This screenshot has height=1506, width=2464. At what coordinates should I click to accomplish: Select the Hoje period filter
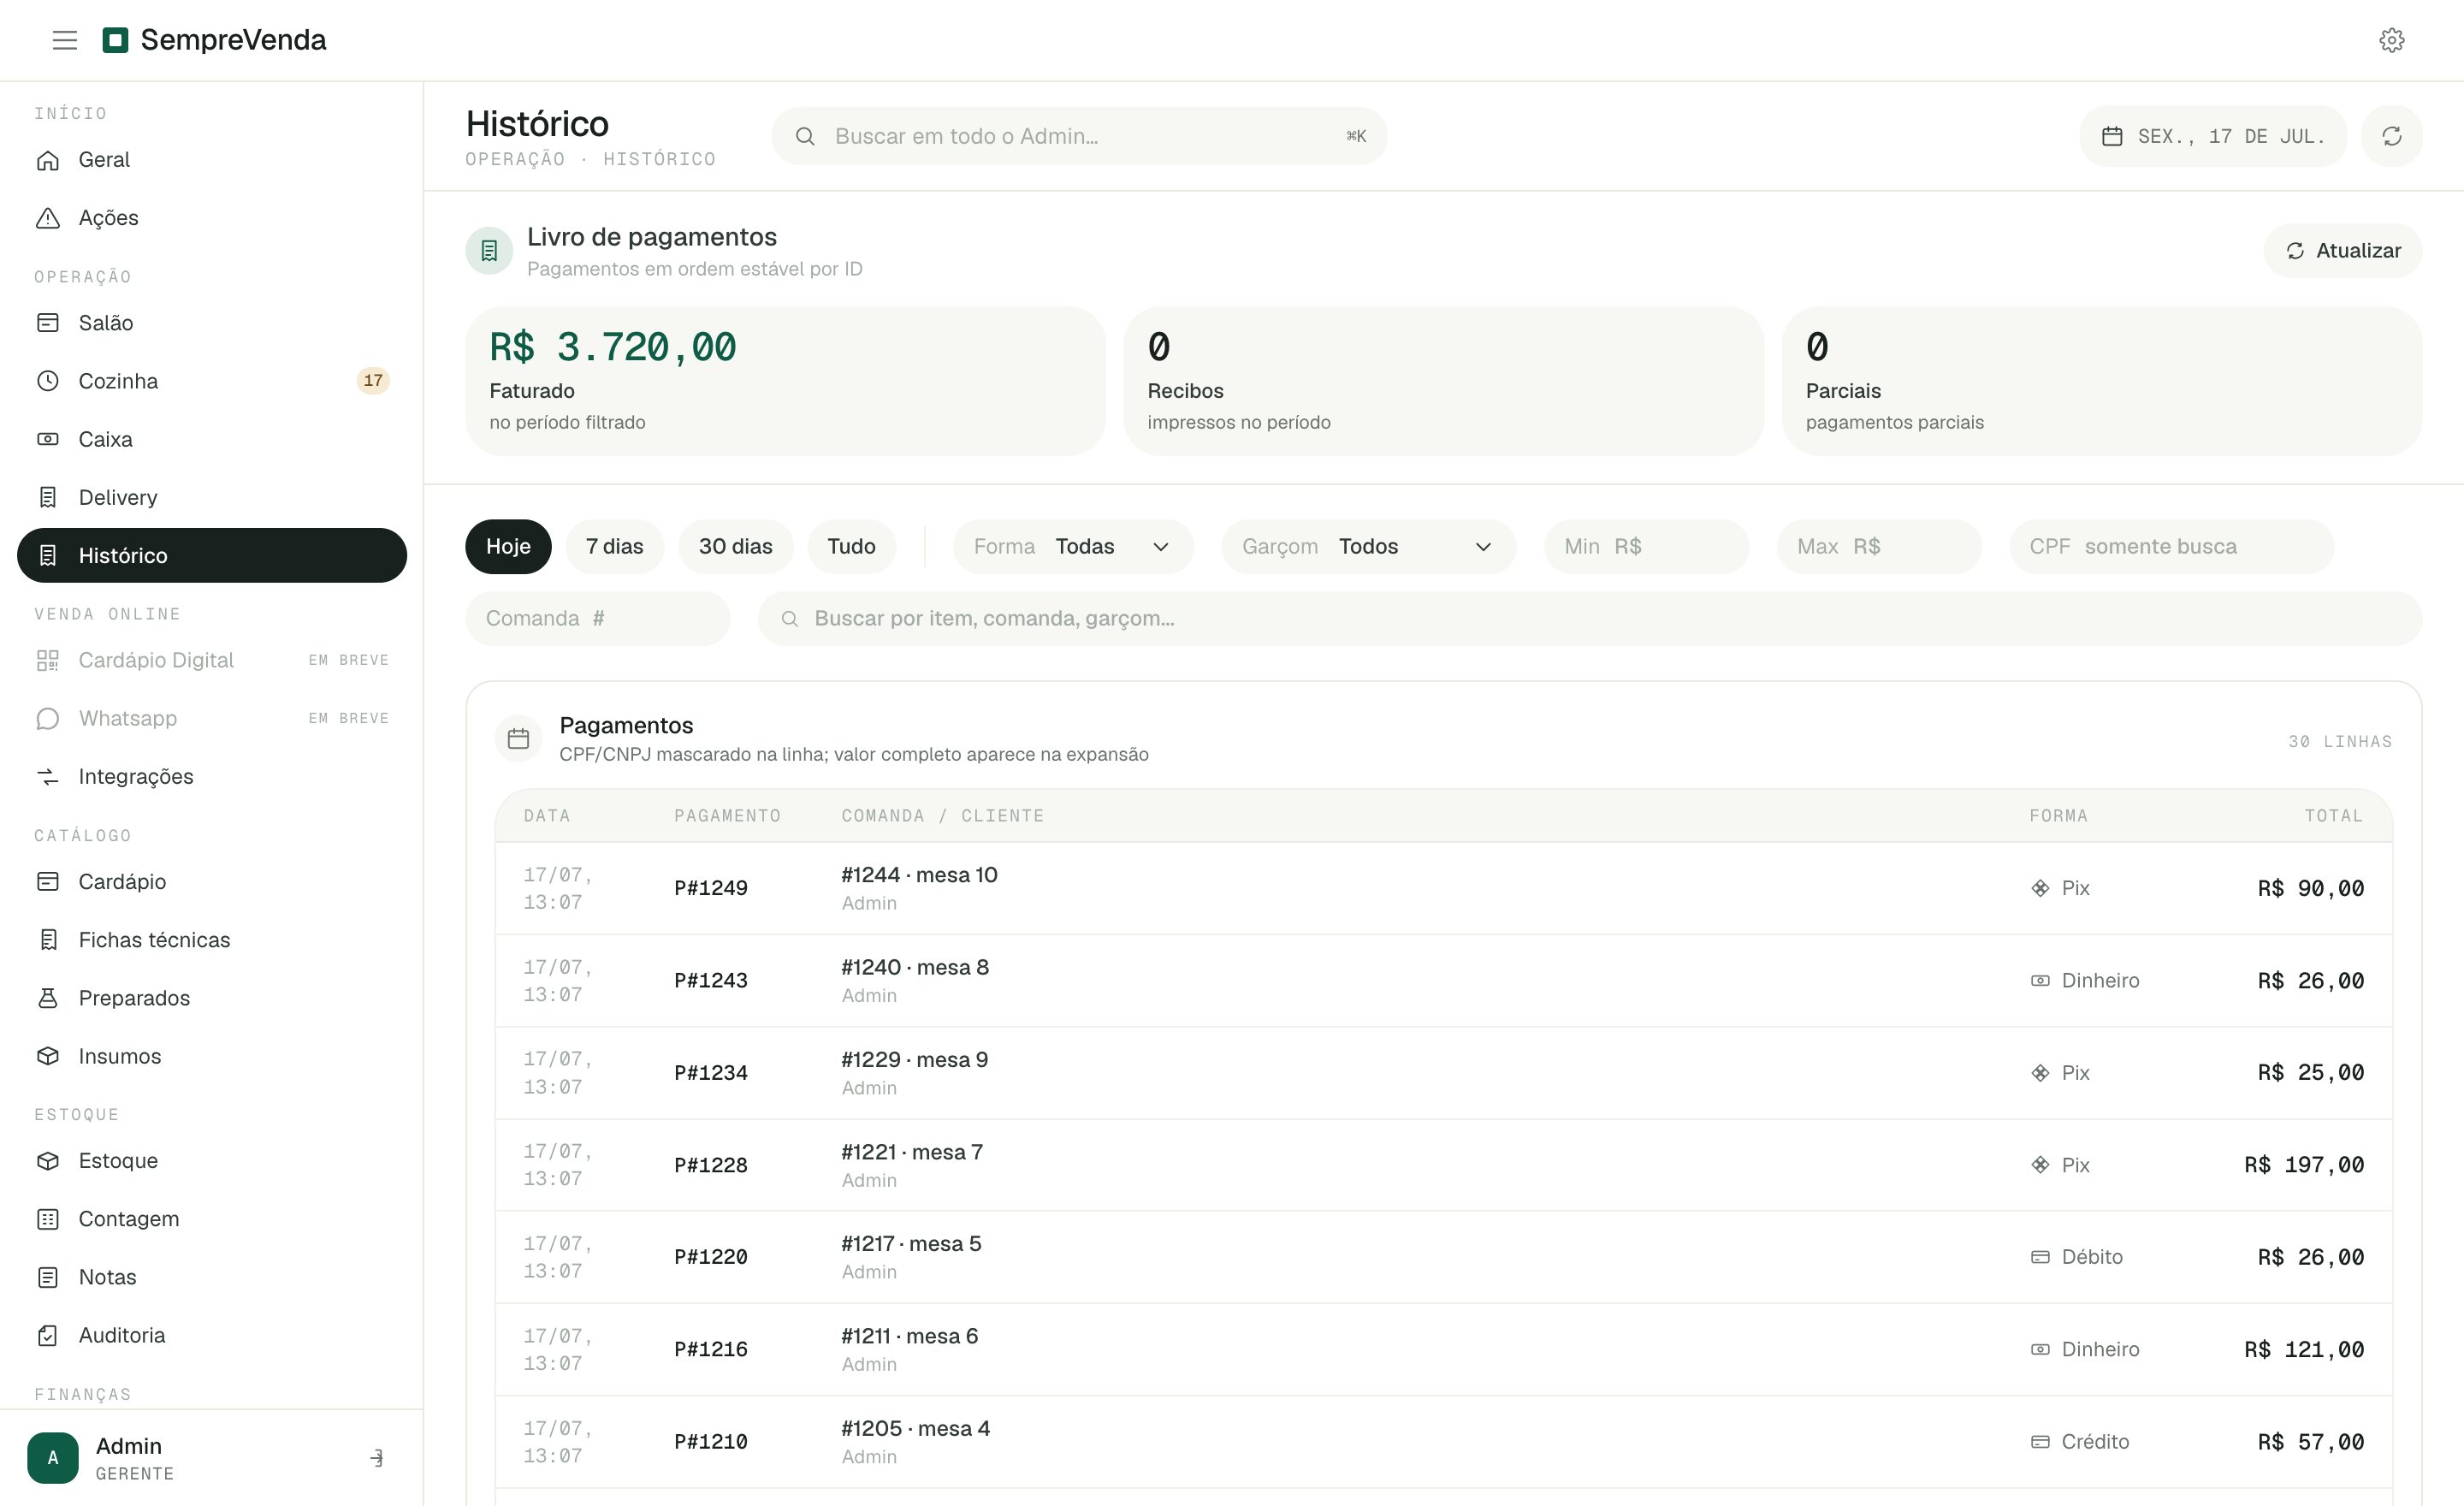point(508,546)
